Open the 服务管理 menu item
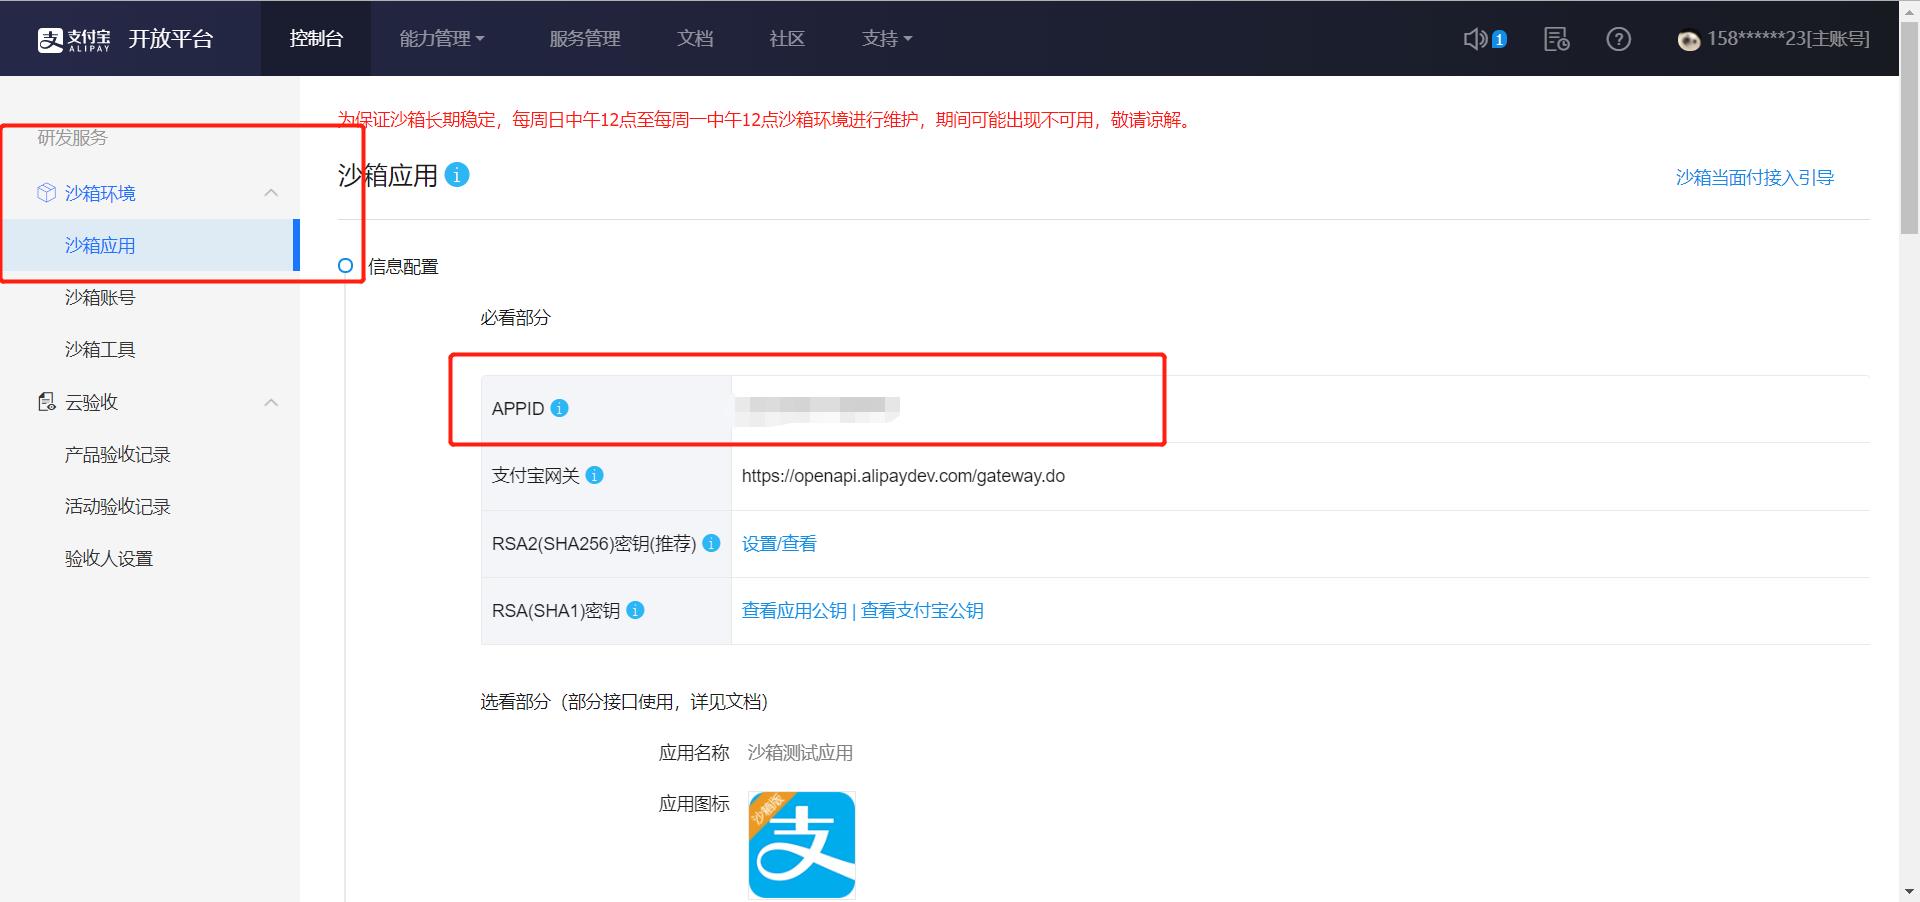Viewport: 1920px width, 902px height. (x=585, y=38)
